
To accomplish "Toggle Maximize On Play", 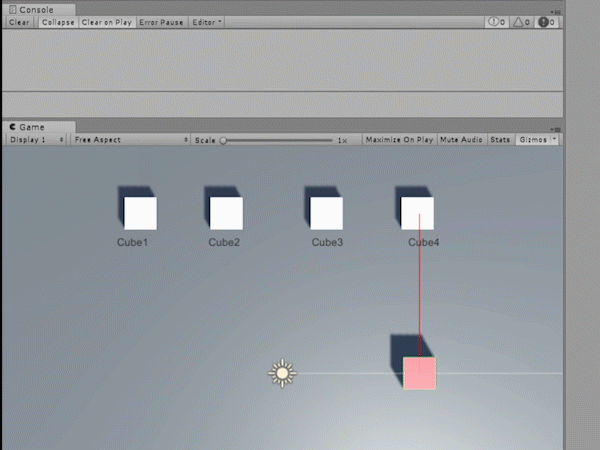I will [399, 140].
